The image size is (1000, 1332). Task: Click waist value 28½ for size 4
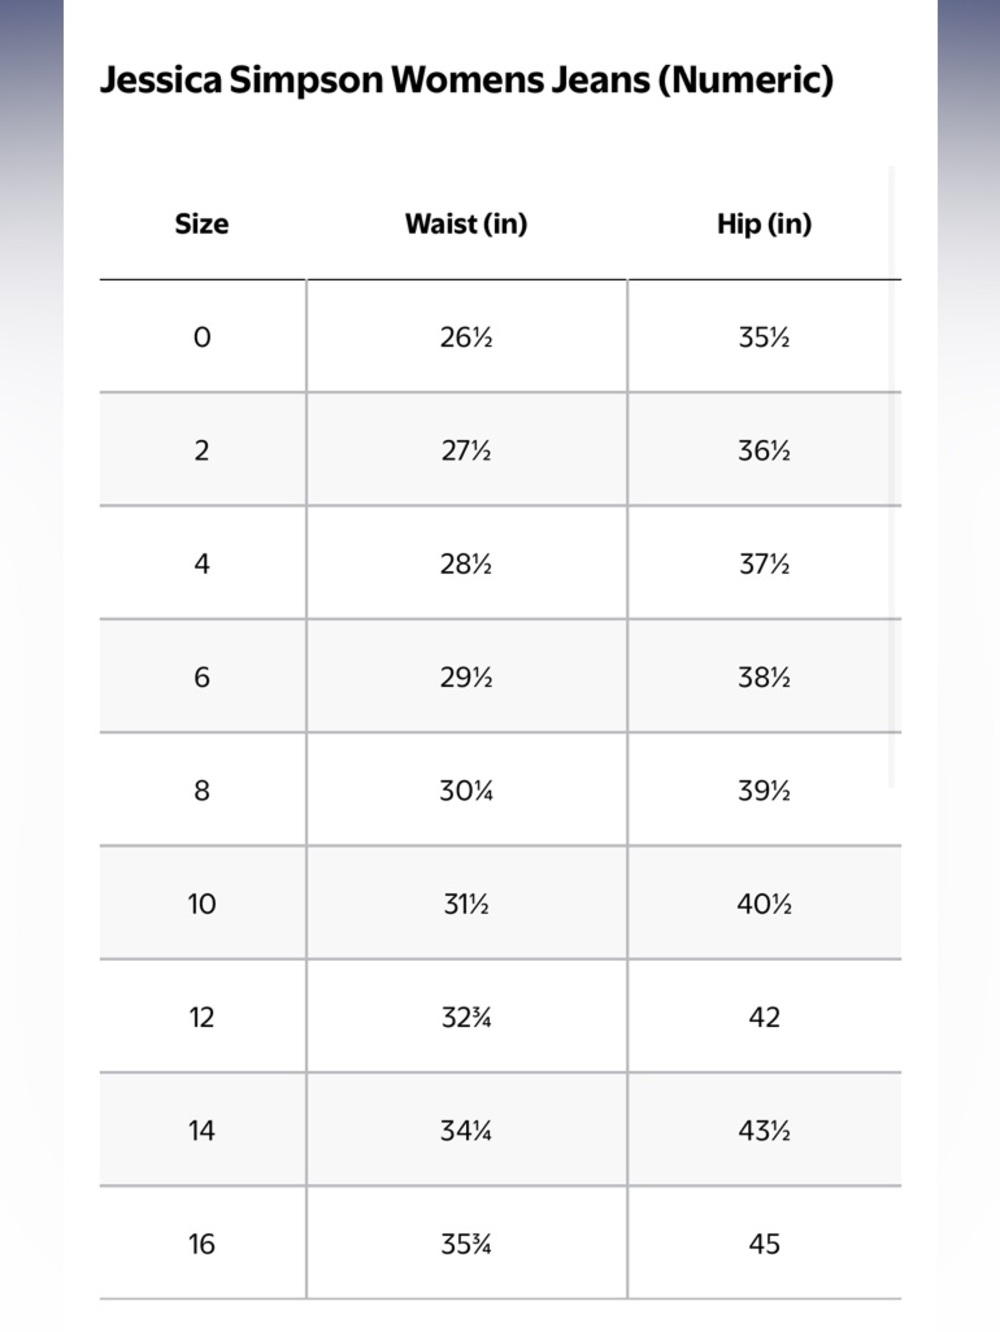[x=466, y=564]
